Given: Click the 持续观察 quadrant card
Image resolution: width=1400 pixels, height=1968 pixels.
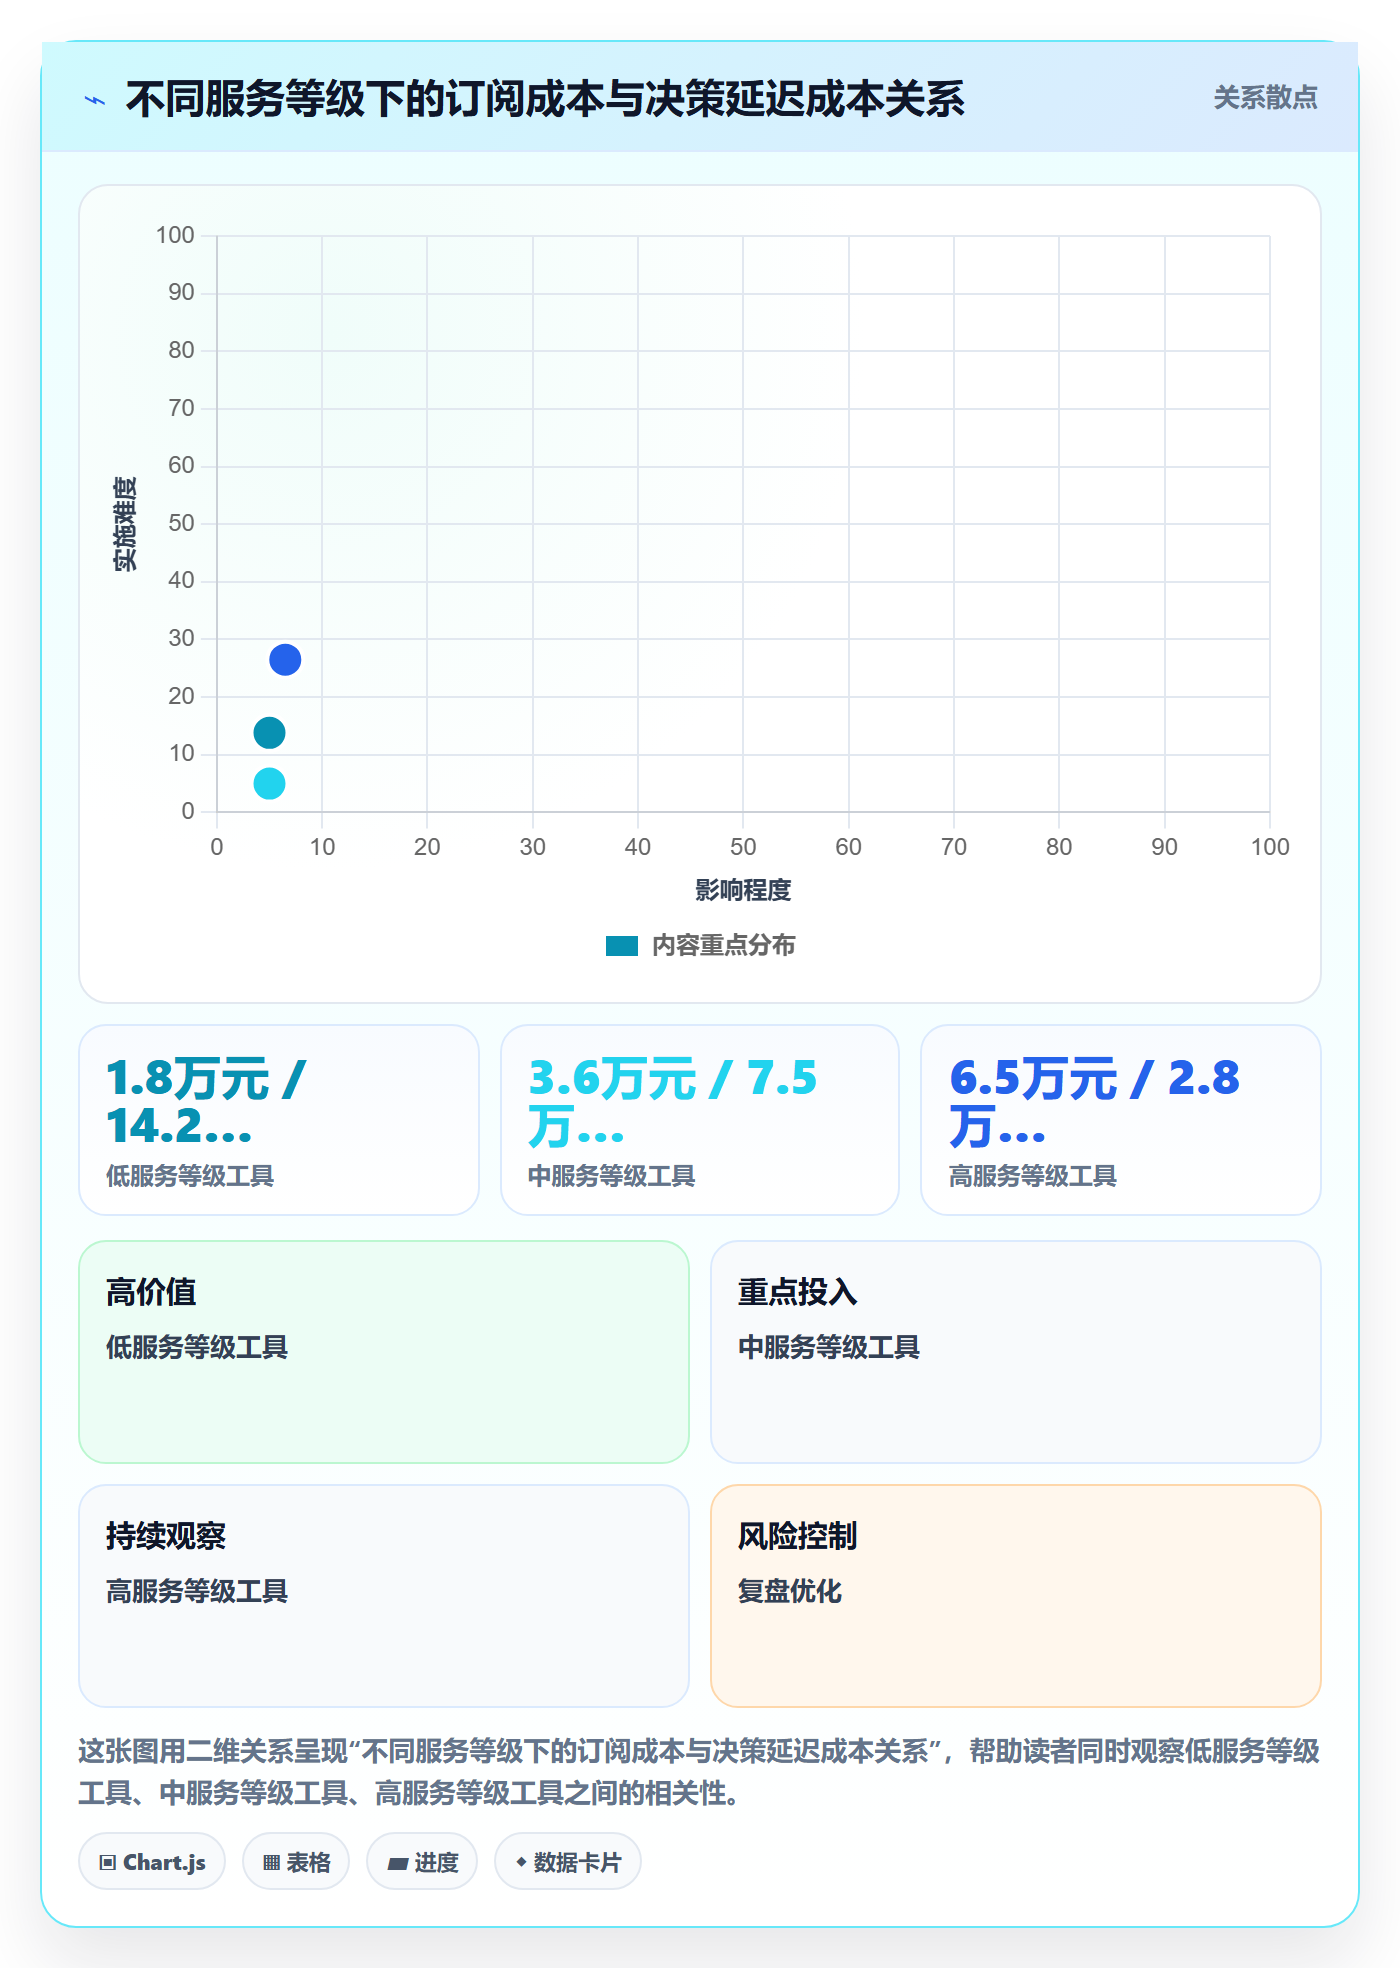Looking at the screenshot, I should (x=384, y=1596).
